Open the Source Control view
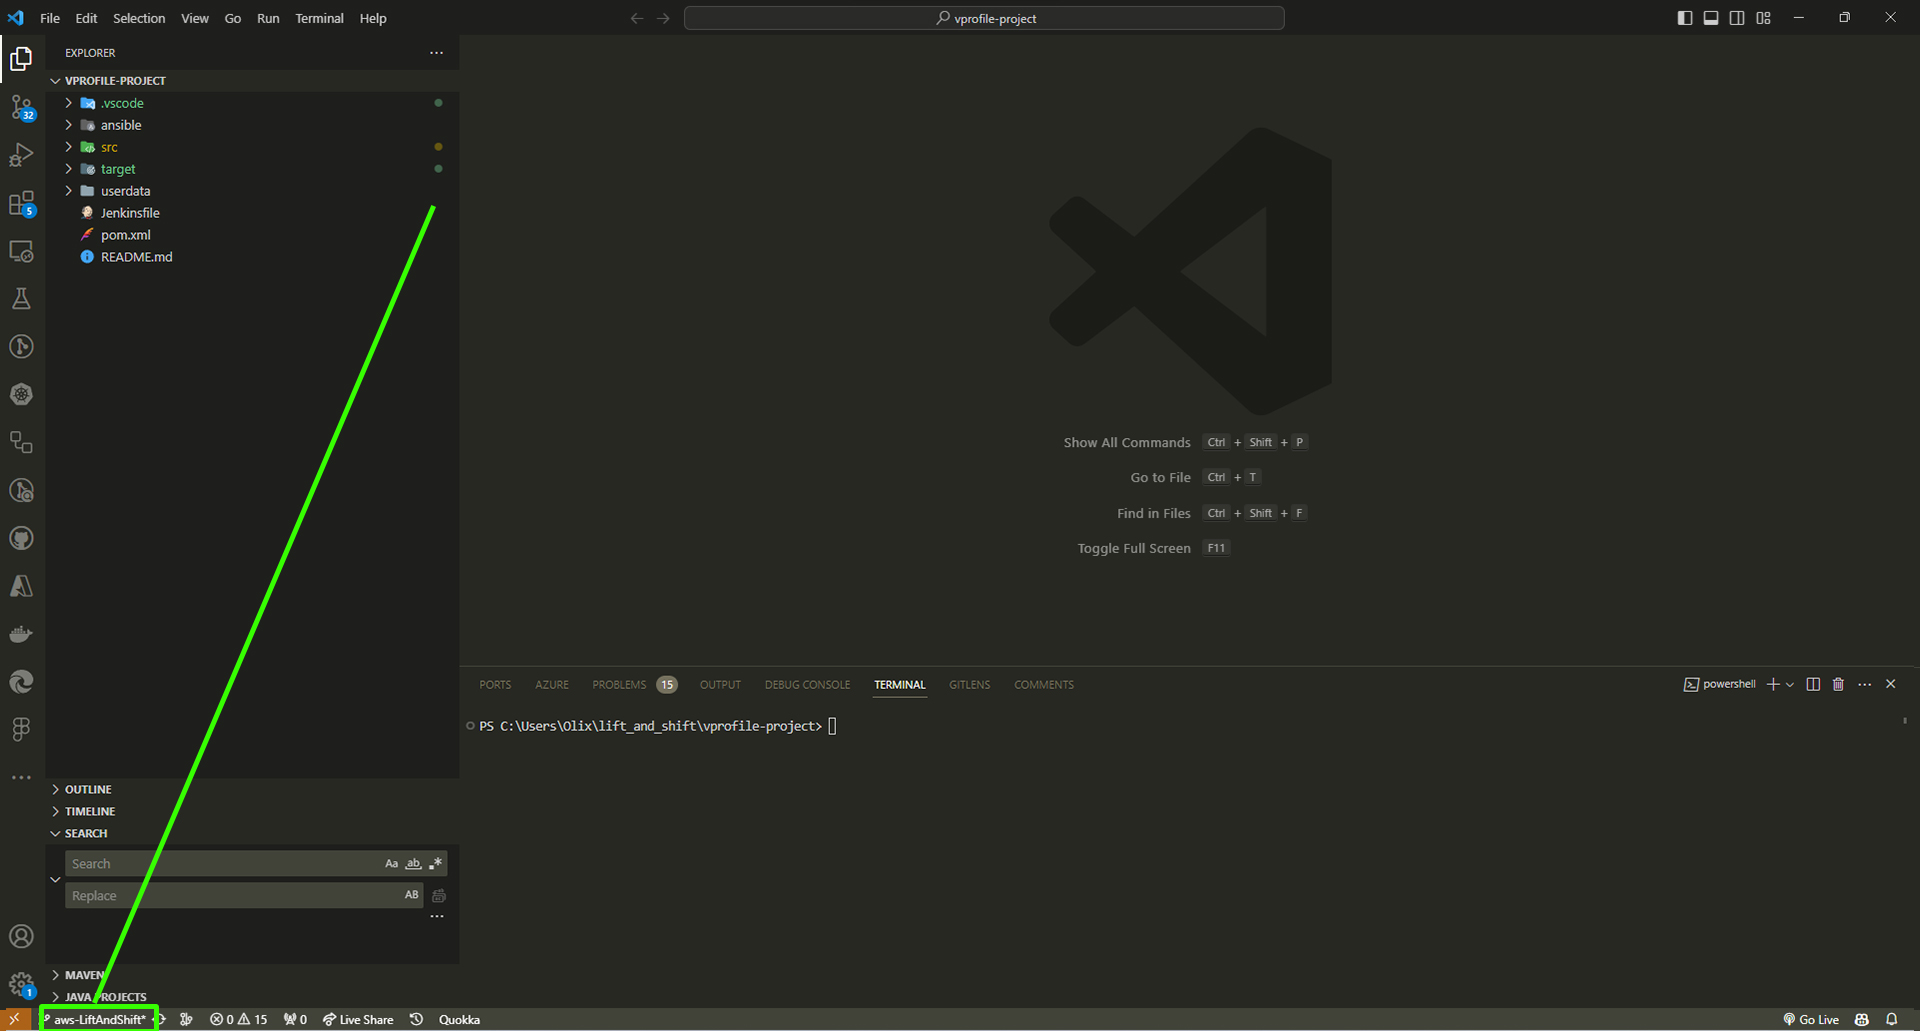 (x=21, y=107)
